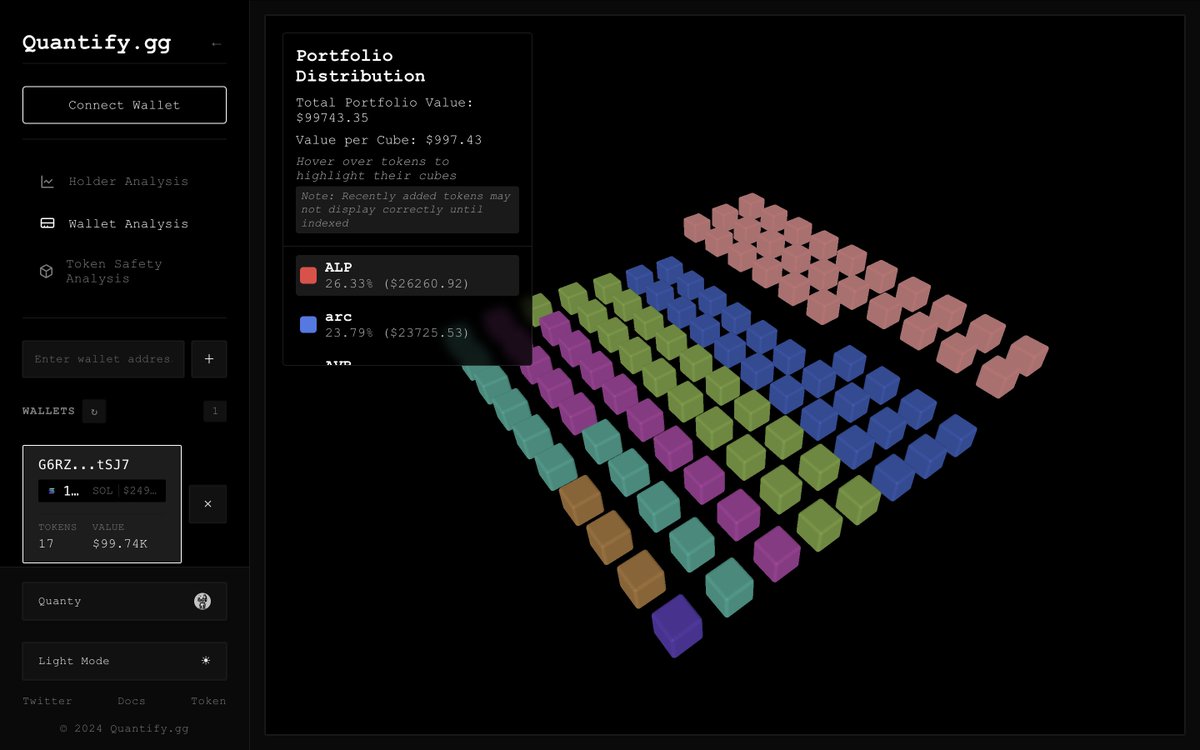Click the Token Safety cube icon
This screenshot has width=1200, height=750.
(x=46, y=271)
